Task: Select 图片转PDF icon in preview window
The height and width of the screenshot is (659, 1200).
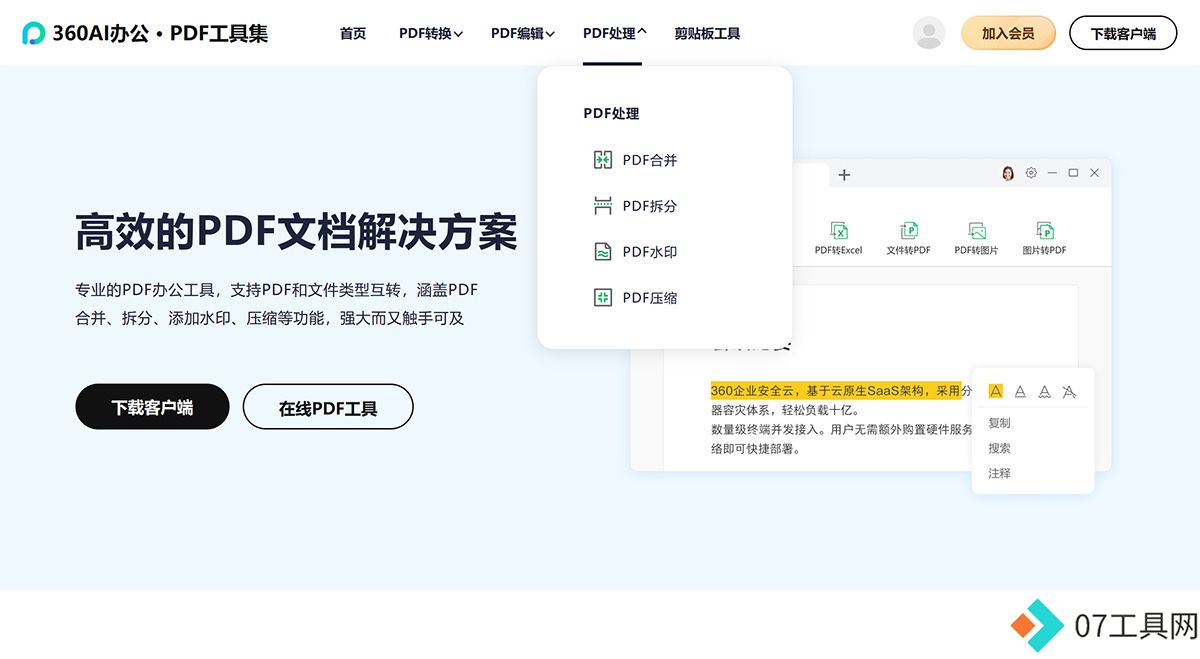Action: [x=1045, y=231]
